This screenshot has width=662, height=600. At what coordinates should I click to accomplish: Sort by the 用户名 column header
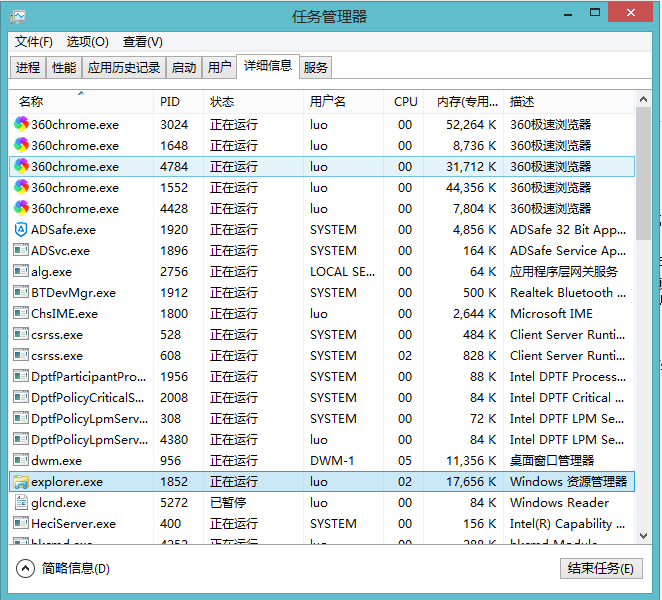(x=343, y=101)
